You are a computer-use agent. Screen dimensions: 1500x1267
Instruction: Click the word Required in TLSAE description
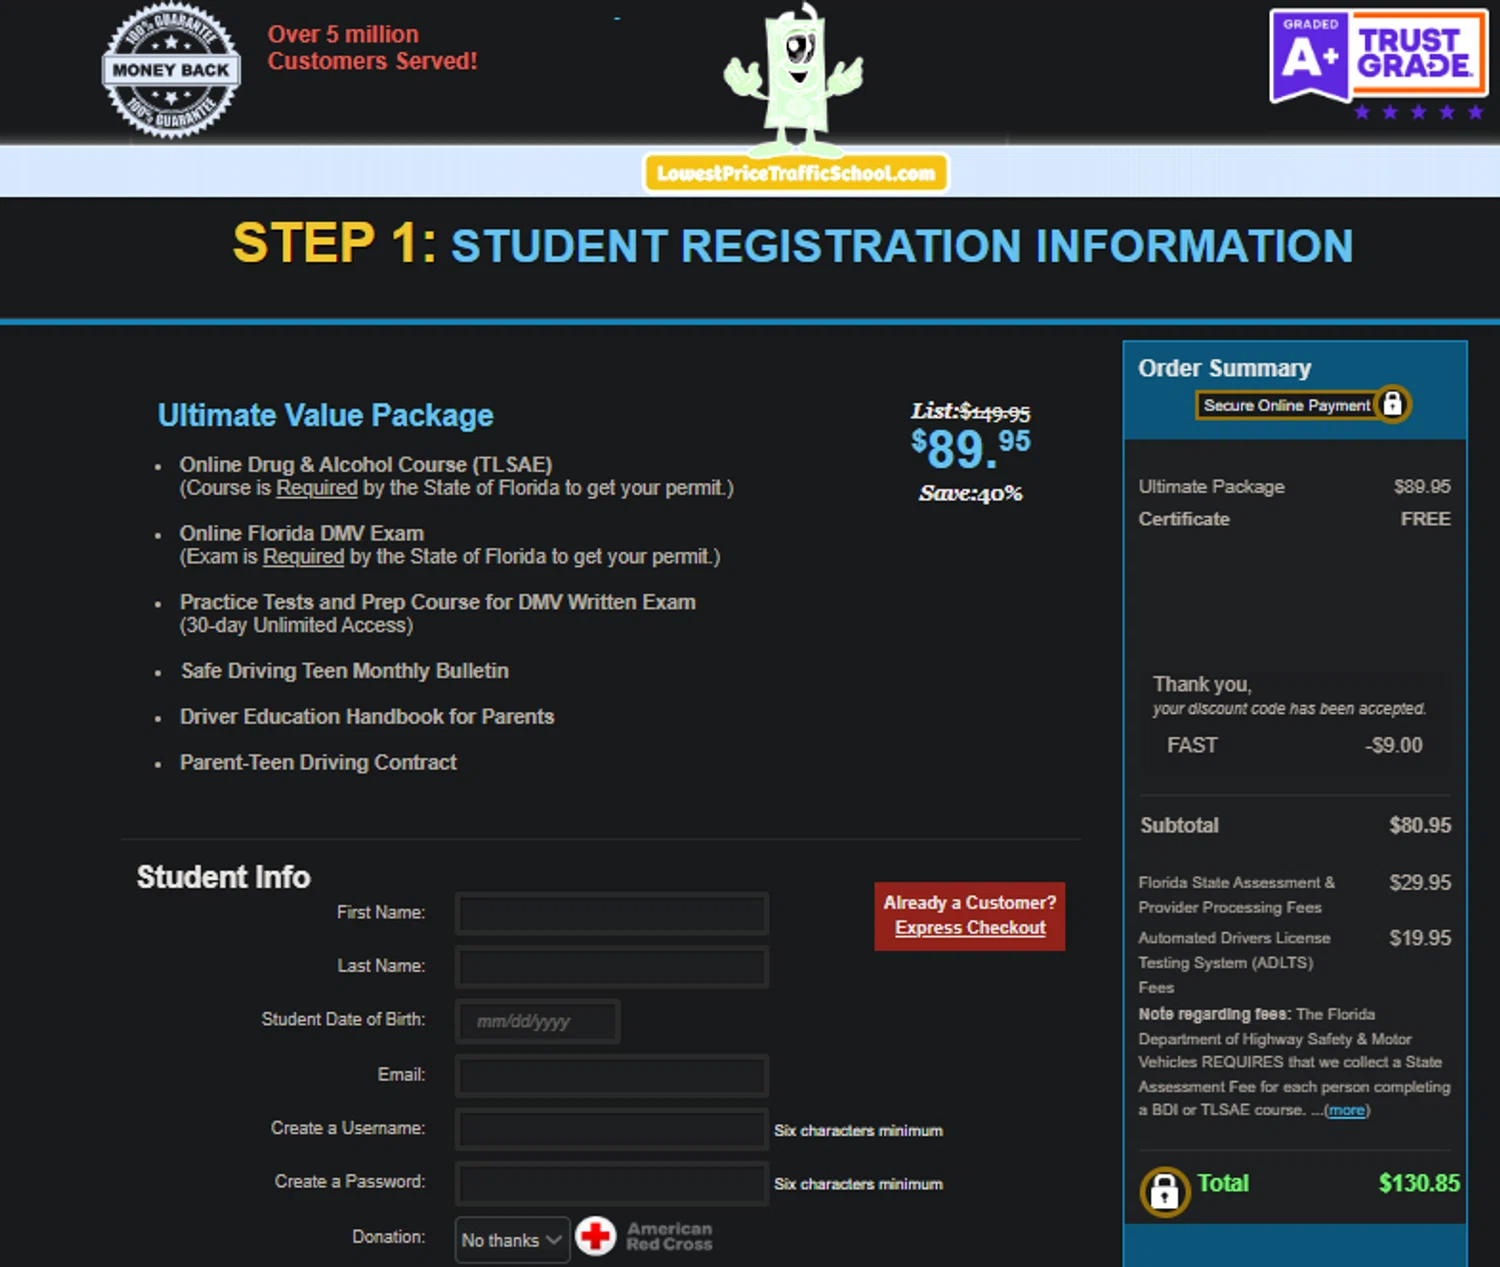coord(317,488)
